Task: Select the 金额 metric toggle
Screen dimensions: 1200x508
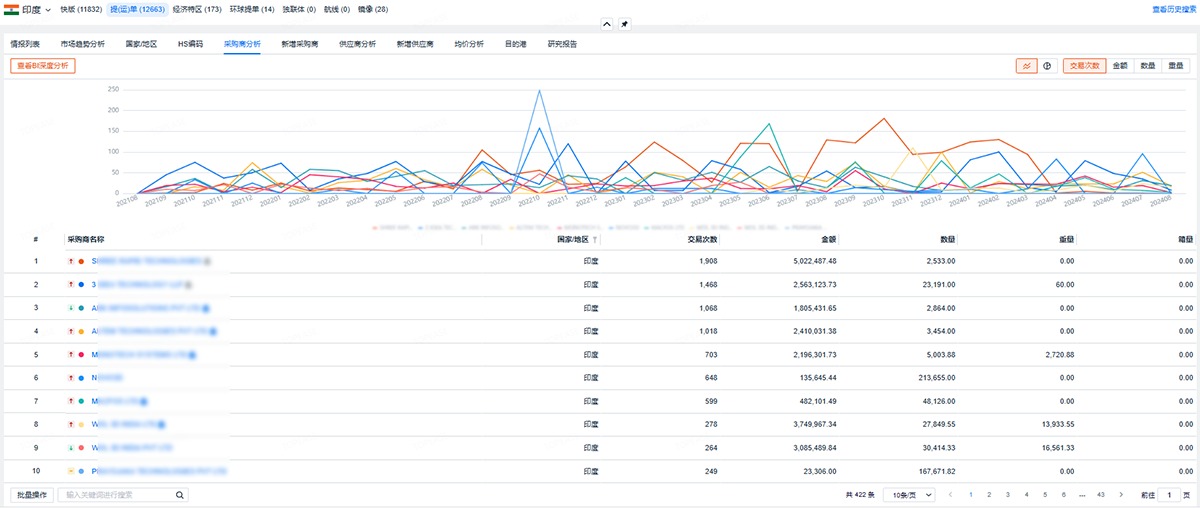Action: tap(1120, 66)
